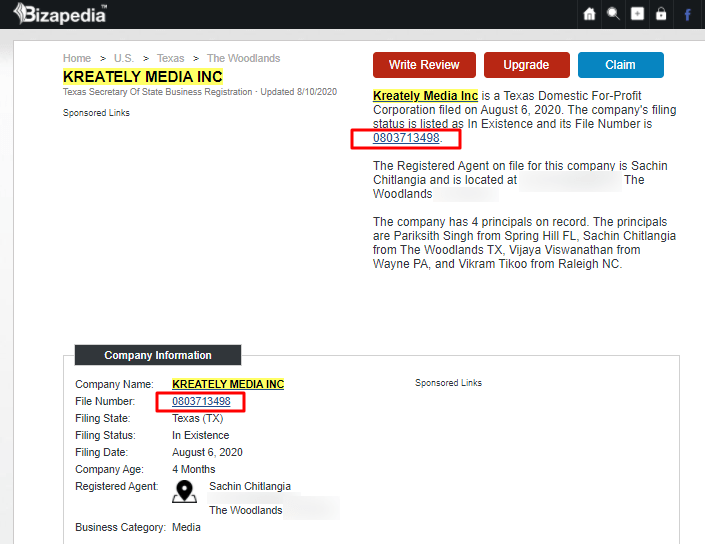Open the U.S. breadcrumb link
This screenshot has width=705, height=544.
click(124, 58)
